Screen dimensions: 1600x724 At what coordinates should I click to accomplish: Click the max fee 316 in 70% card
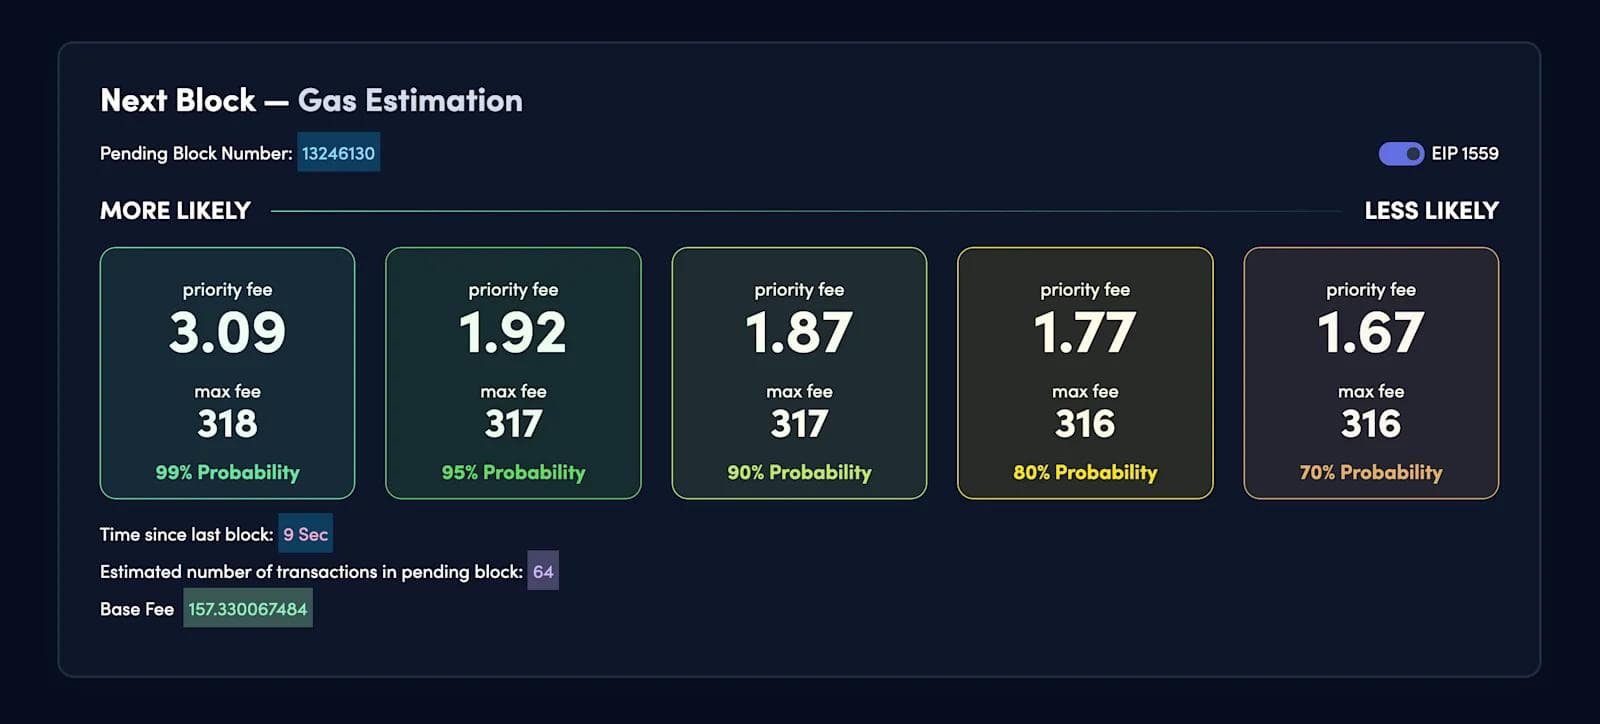(x=1371, y=423)
